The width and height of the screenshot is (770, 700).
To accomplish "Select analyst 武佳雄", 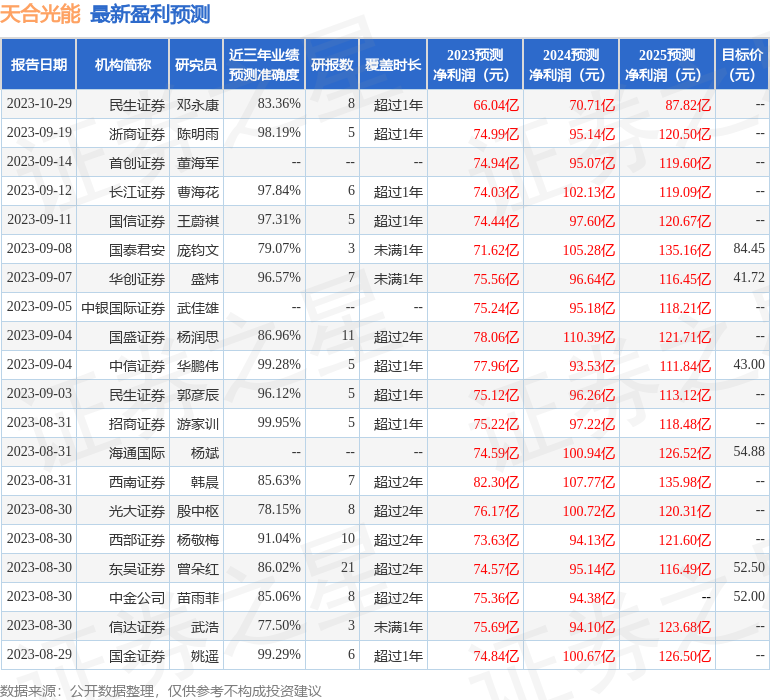I will click(198, 308).
